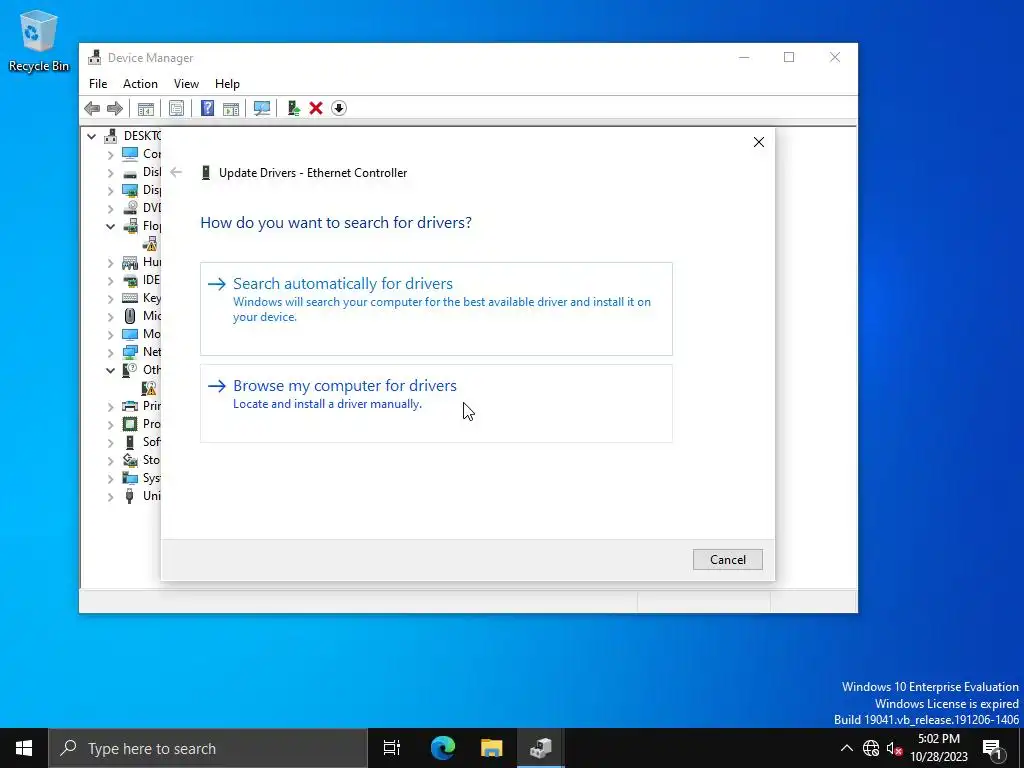Click the Scan for hardware changes icon
1024x768 pixels.
pyautogui.click(x=262, y=108)
